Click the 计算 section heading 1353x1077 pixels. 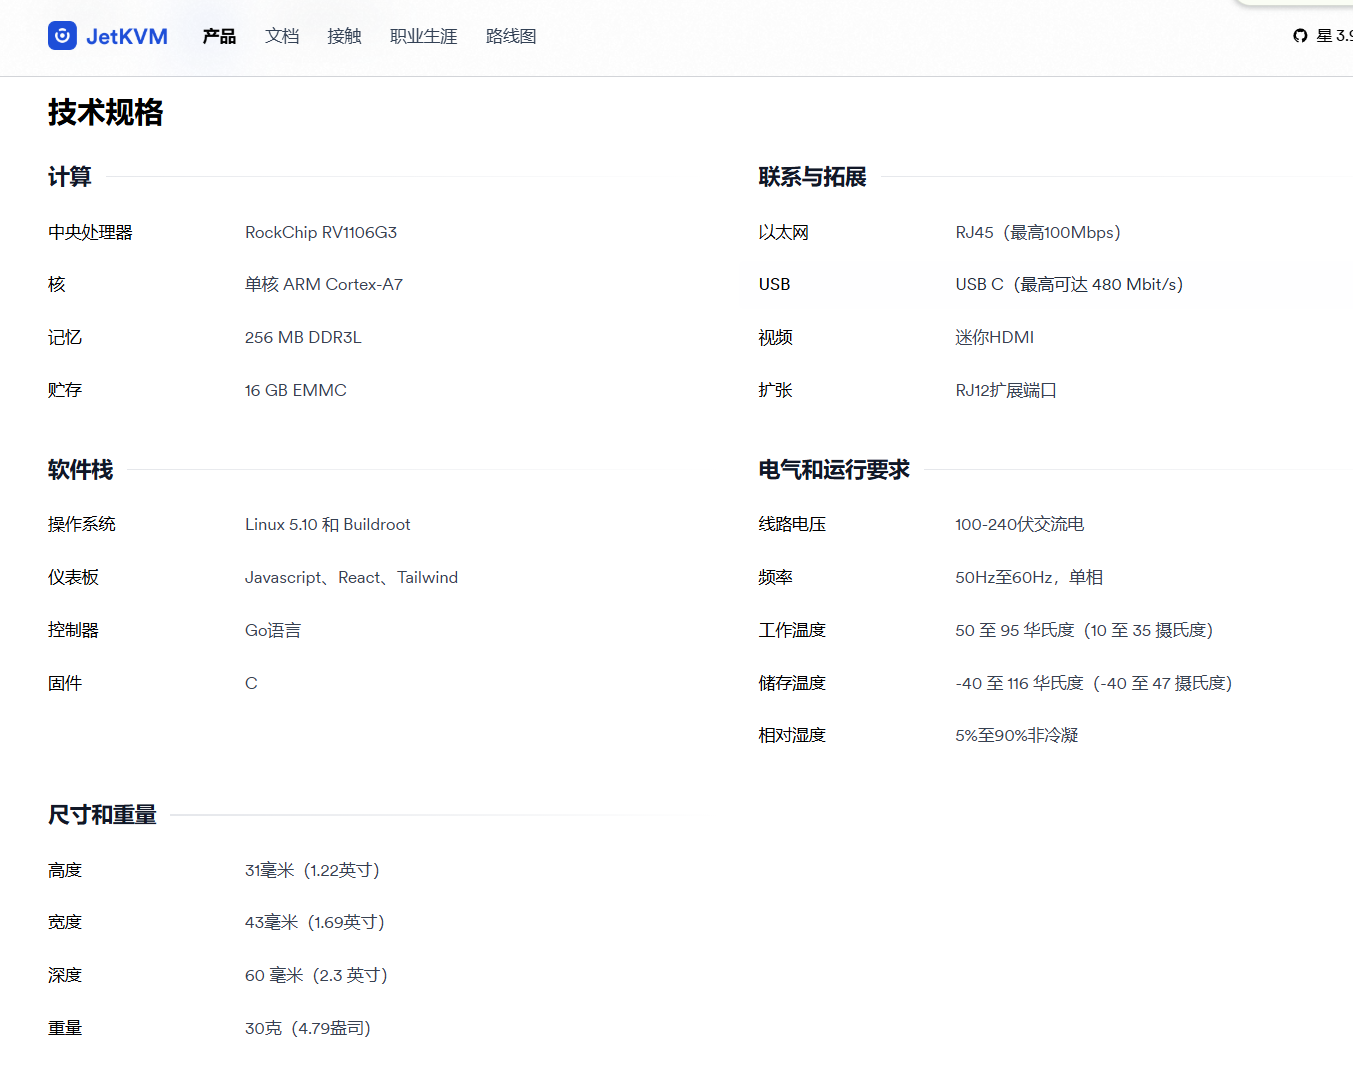point(70,177)
